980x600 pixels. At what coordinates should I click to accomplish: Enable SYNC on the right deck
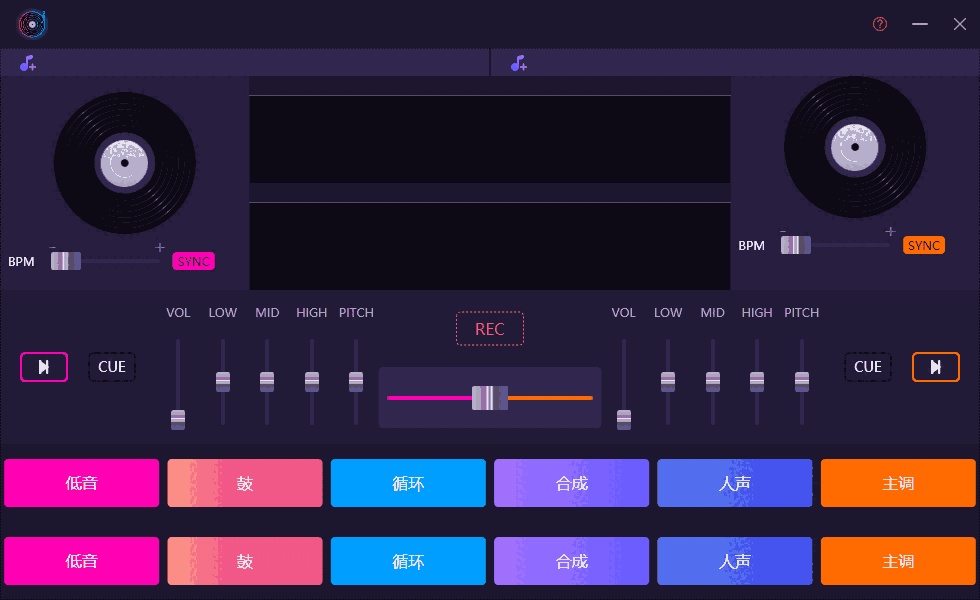[x=923, y=244]
